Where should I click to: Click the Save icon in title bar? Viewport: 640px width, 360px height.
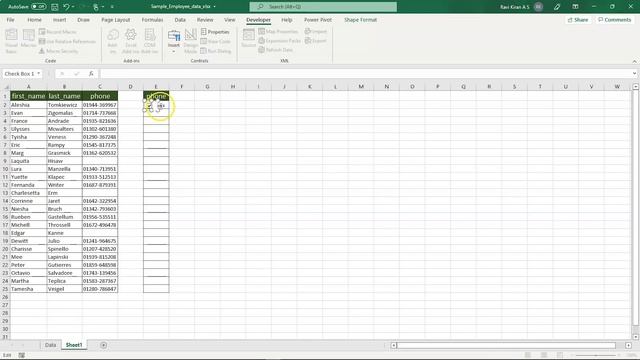[55, 7]
